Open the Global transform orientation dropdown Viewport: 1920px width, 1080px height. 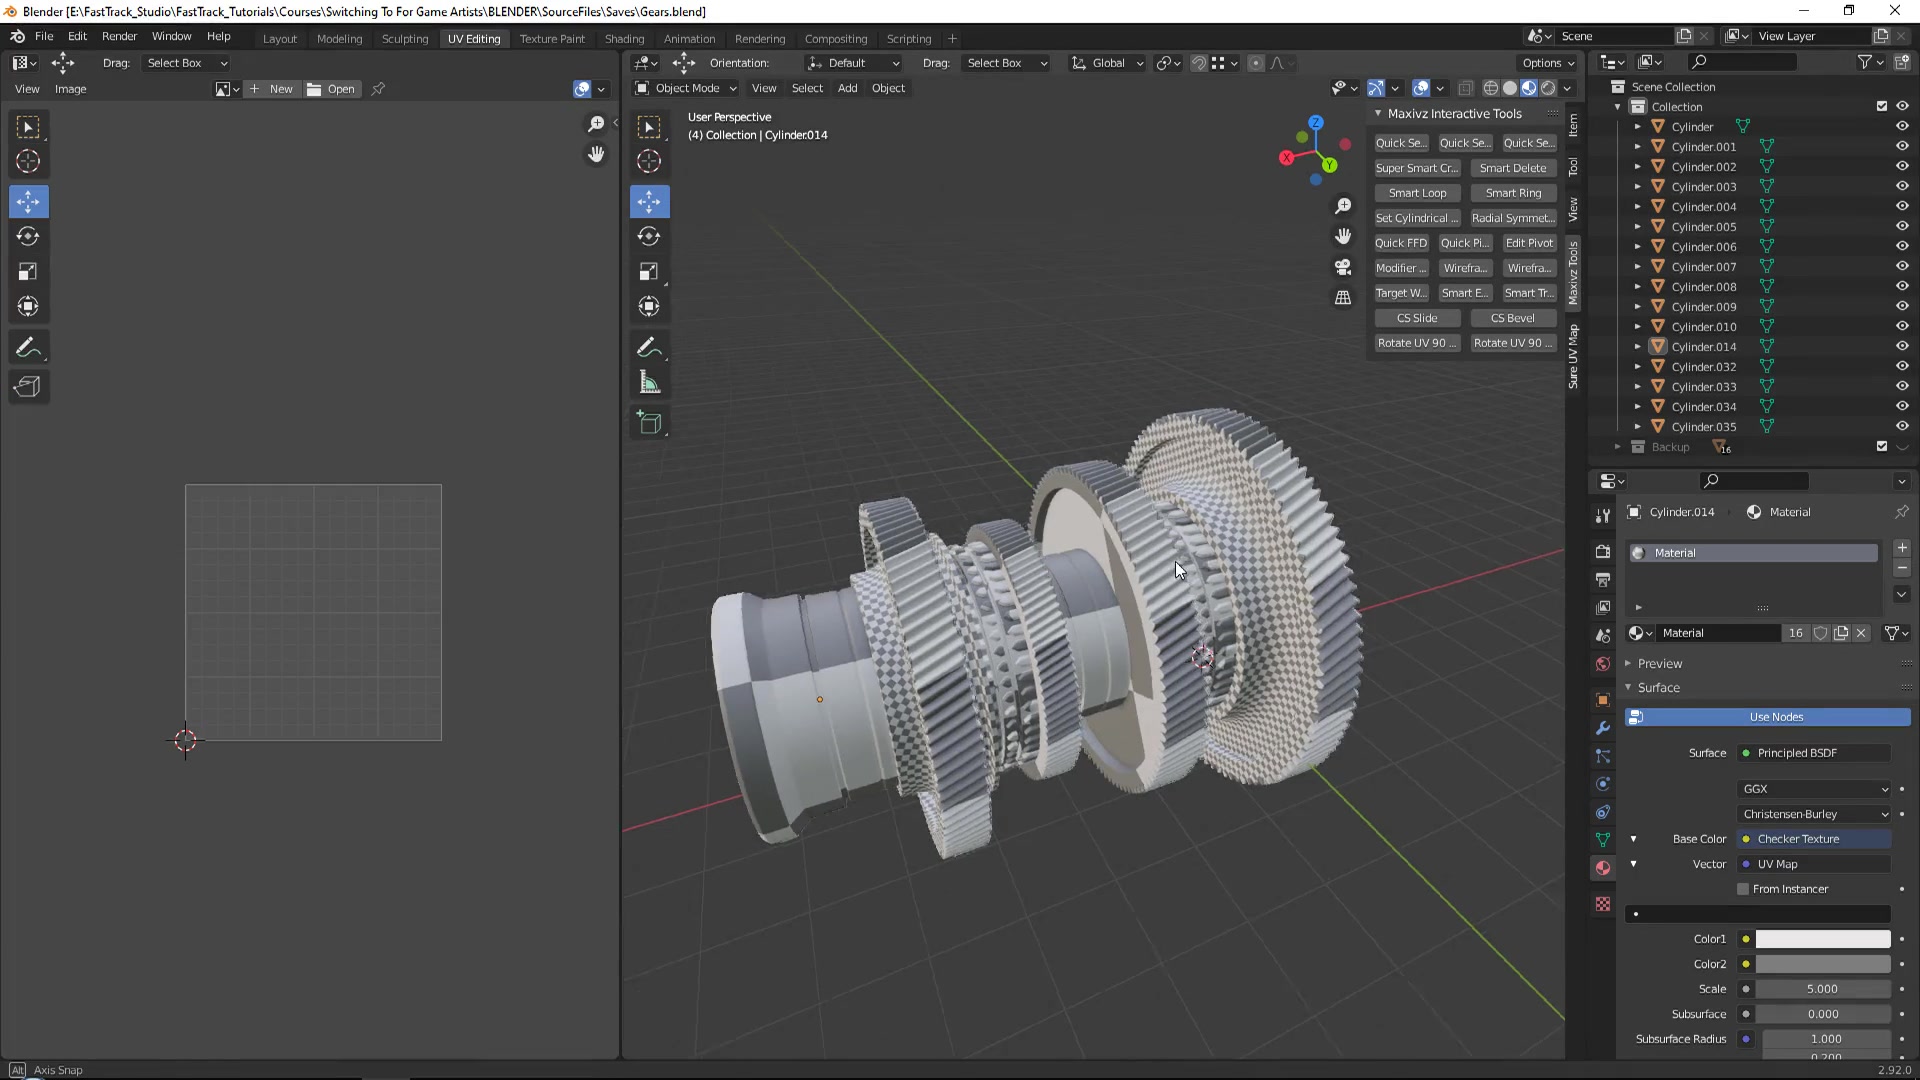tap(1107, 63)
